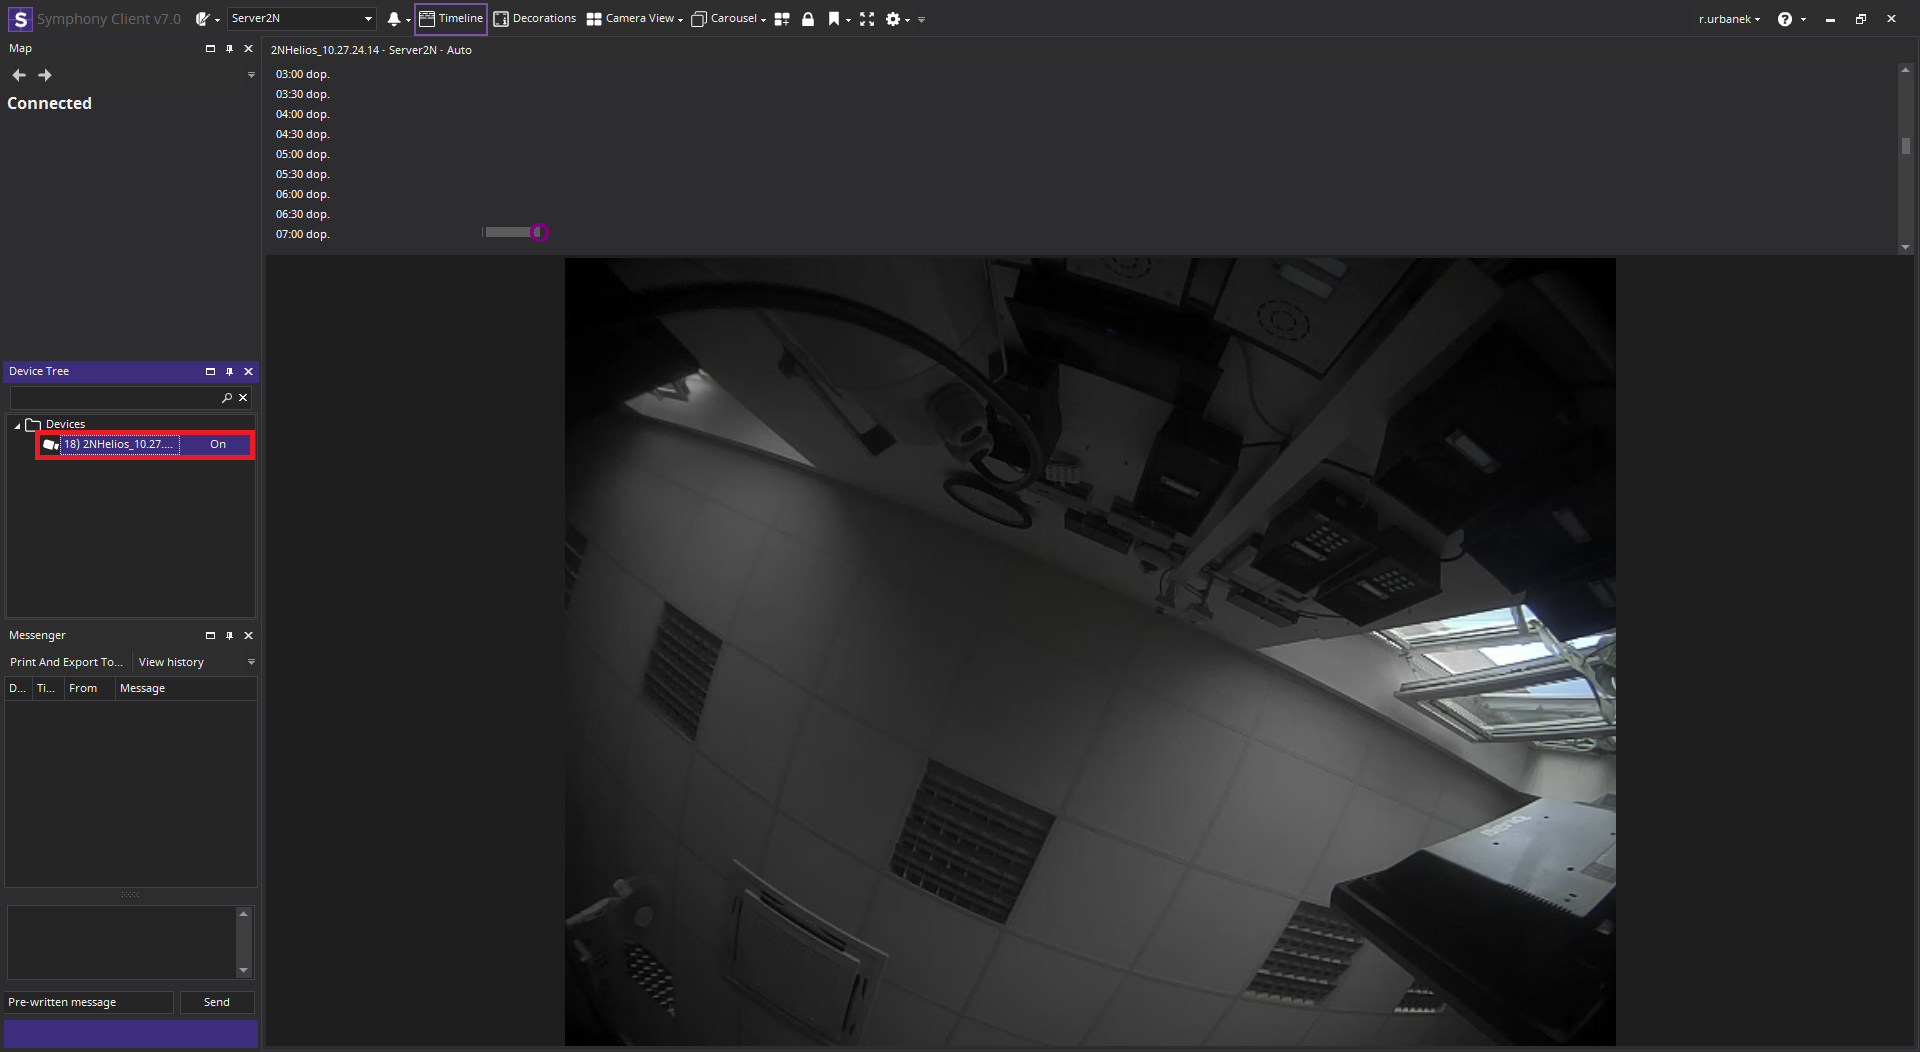Click the purple timeline position marker
The height and width of the screenshot is (1052, 1920).
coord(539,233)
